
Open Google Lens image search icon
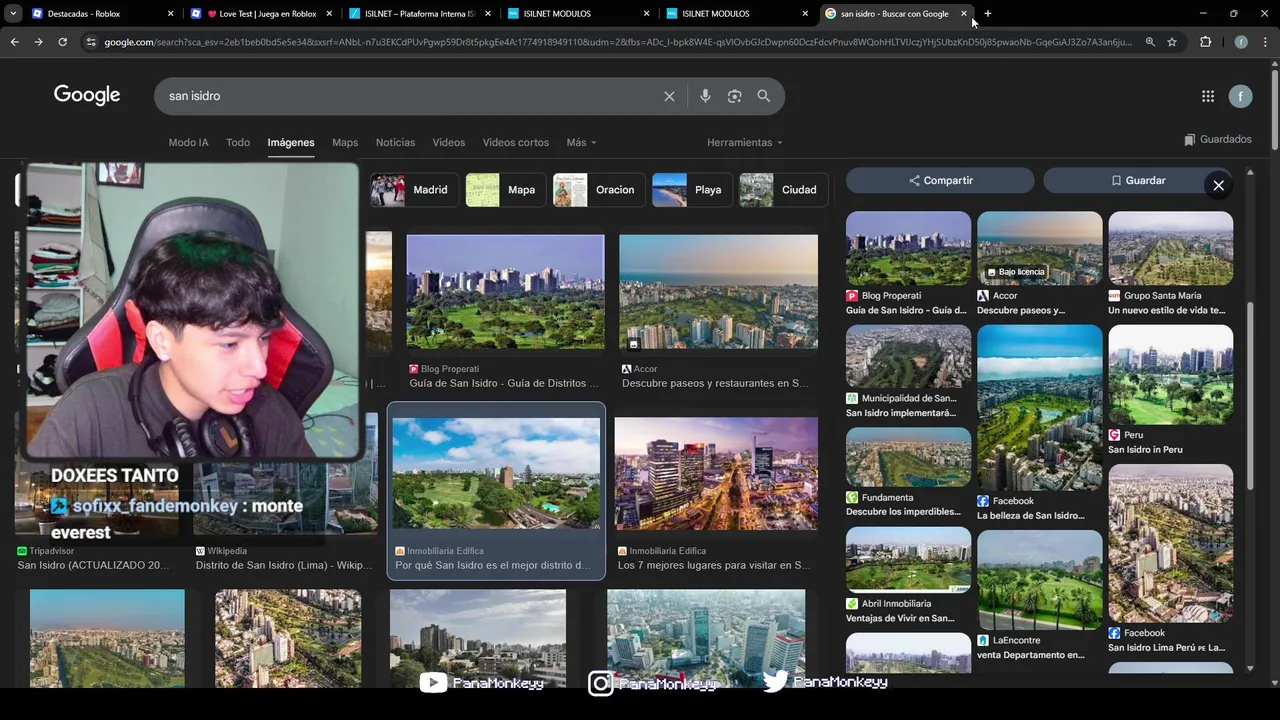coord(735,96)
